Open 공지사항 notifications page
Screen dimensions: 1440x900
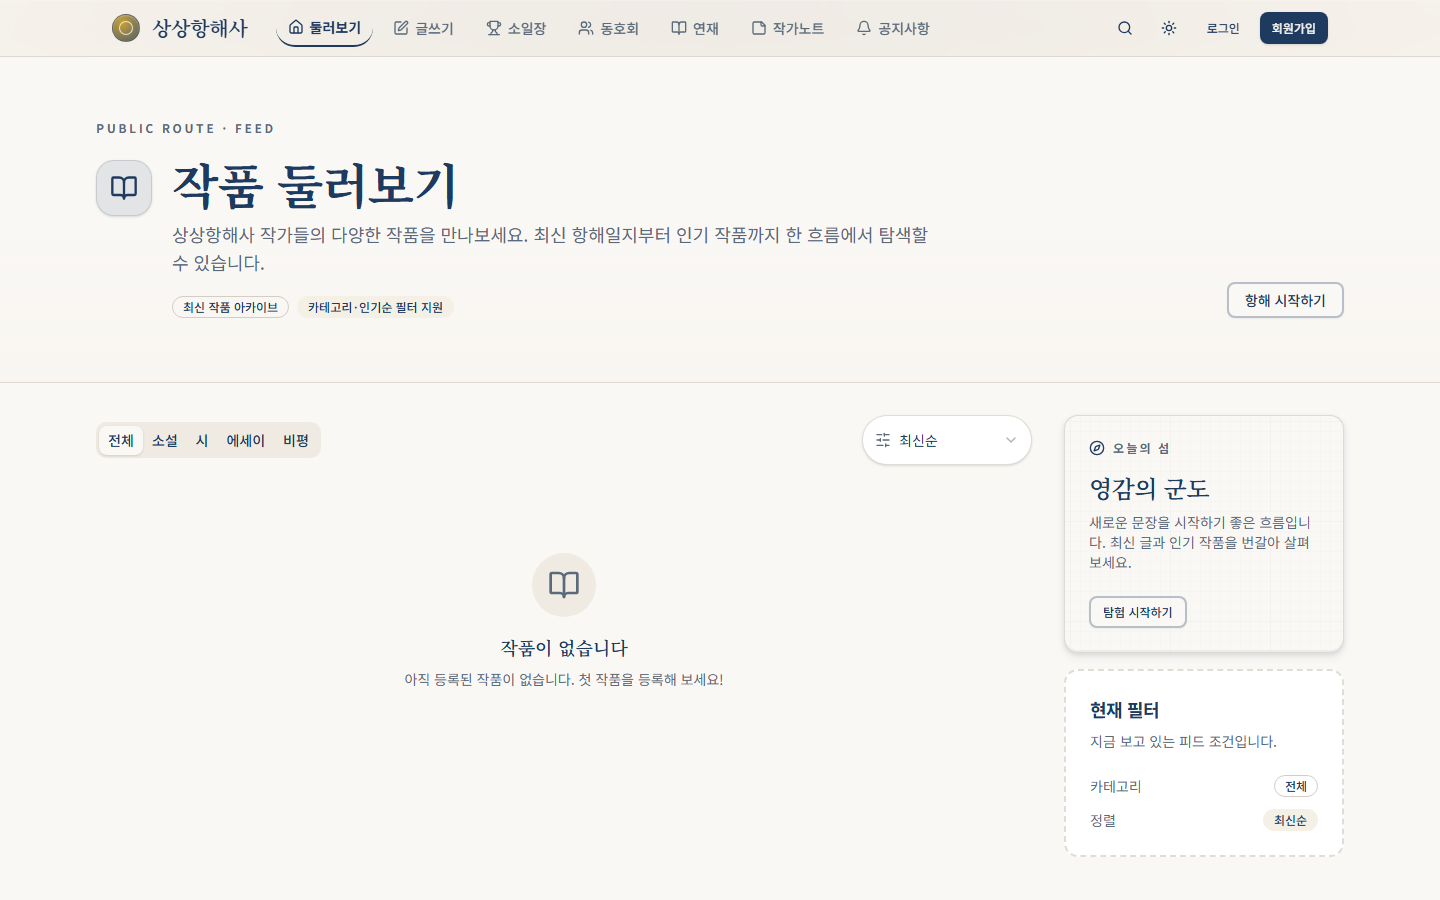point(893,28)
